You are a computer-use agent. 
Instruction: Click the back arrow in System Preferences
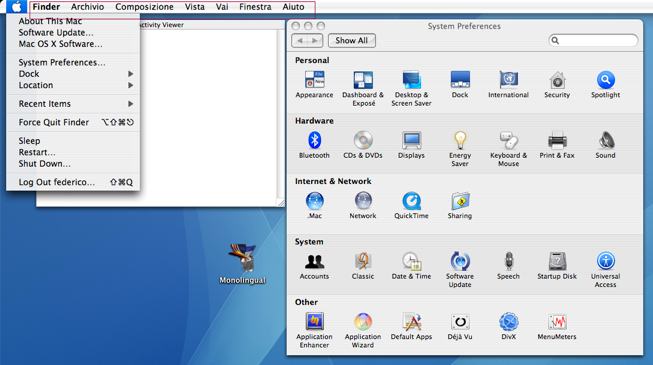(300, 40)
